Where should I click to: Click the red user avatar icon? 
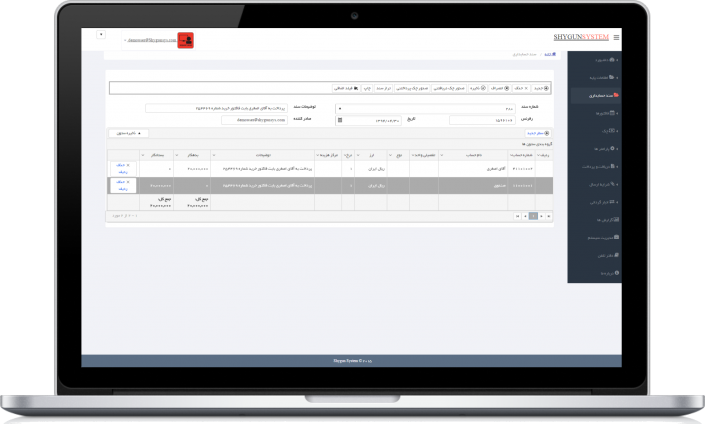tap(184, 41)
